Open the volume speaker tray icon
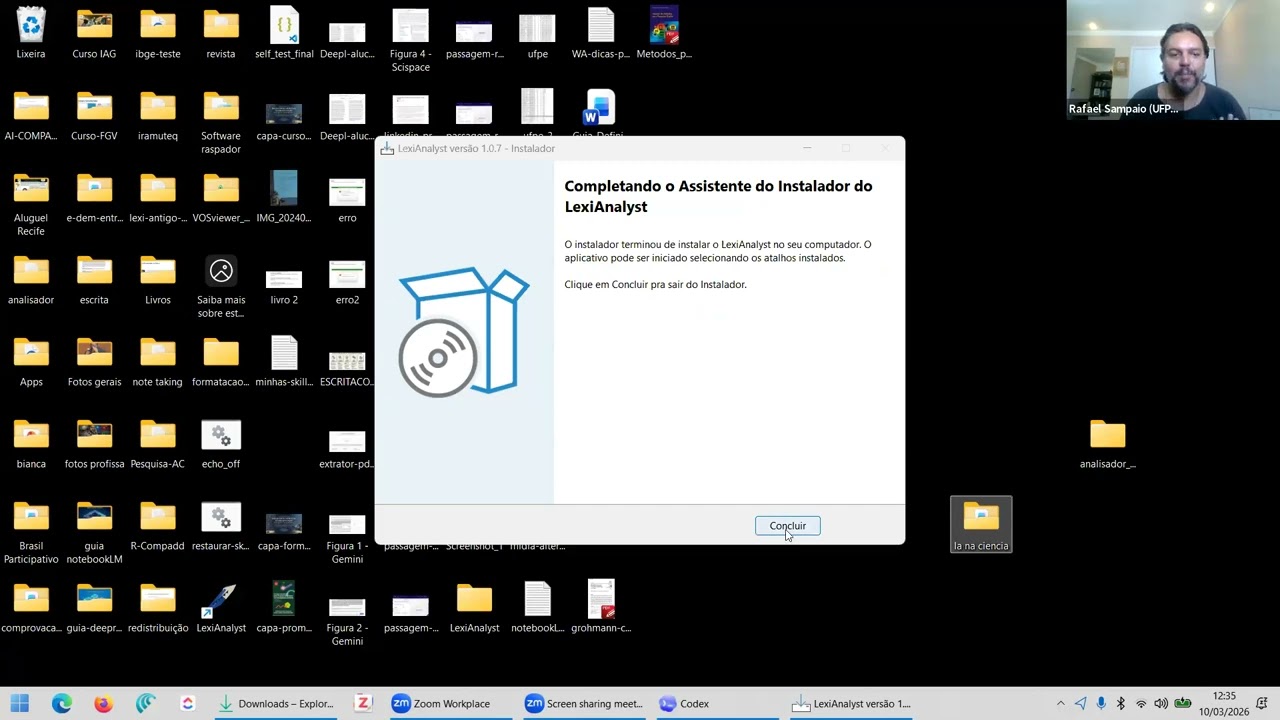The image size is (1280, 720). click(1161, 704)
